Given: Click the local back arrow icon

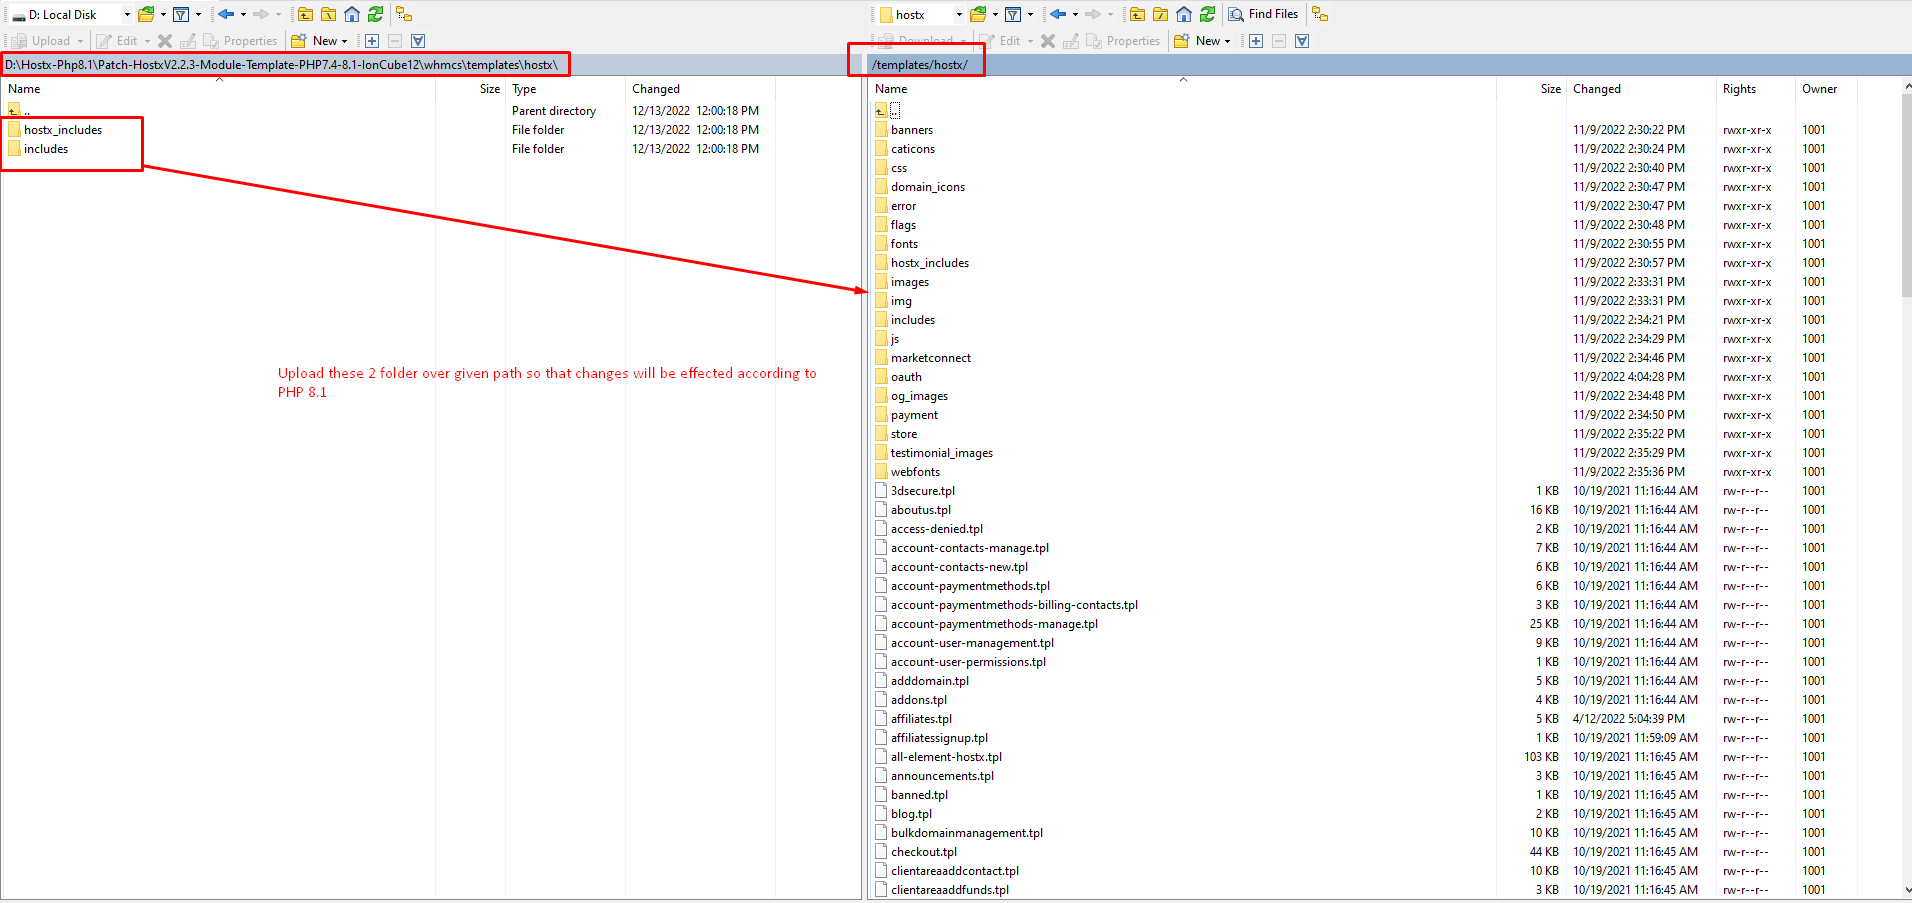Looking at the screenshot, I should click(x=226, y=14).
